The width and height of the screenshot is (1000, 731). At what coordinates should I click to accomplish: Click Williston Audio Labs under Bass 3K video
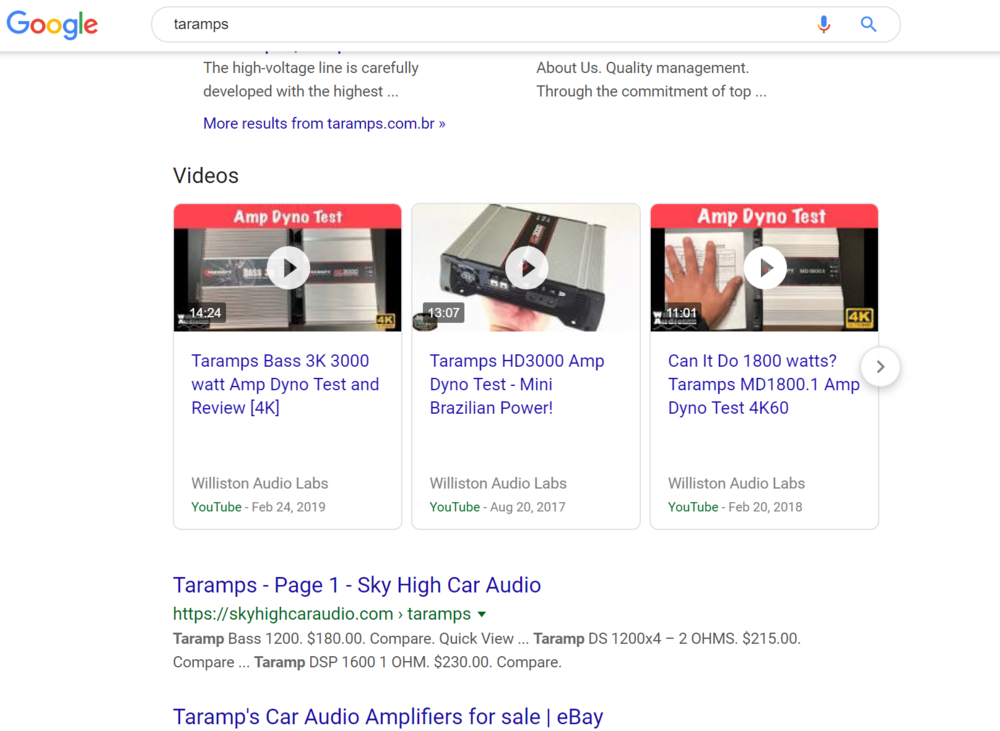coord(260,484)
